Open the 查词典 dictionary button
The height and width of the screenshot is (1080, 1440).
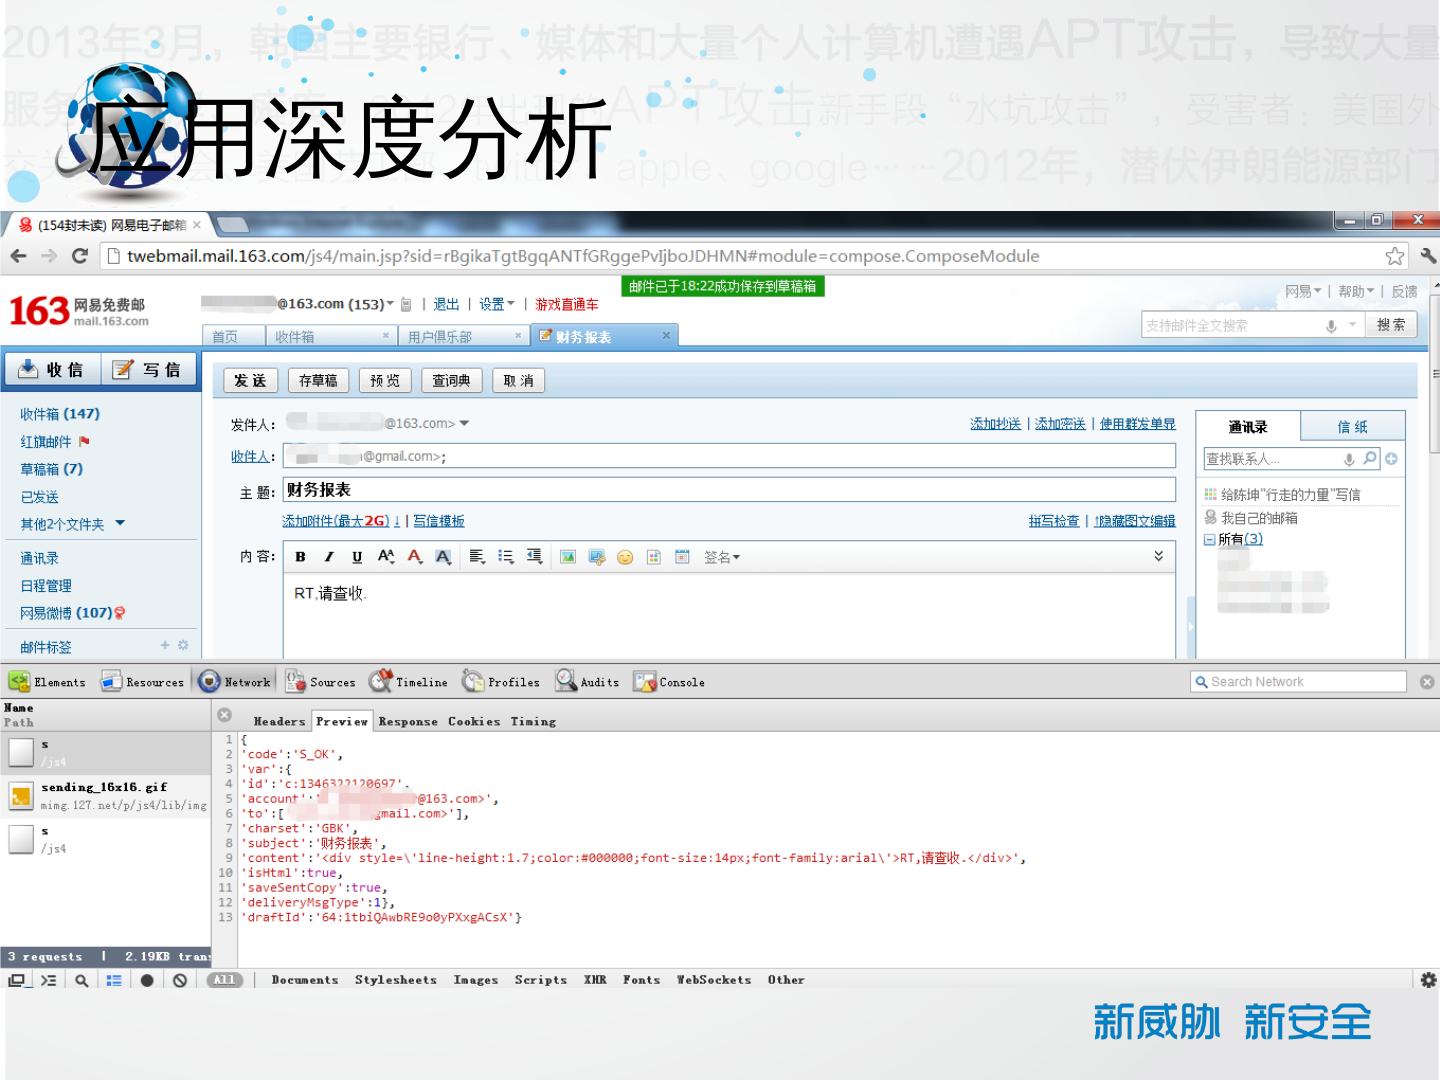click(x=452, y=380)
